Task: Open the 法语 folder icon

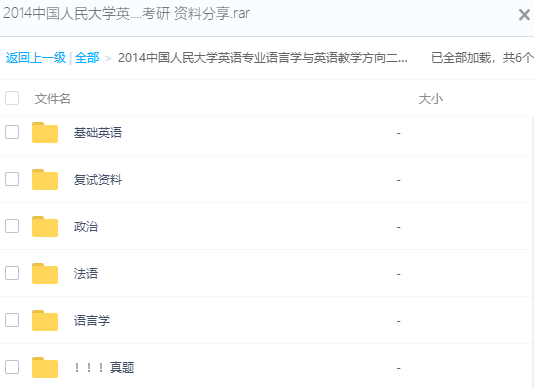Action: [x=45, y=274]
